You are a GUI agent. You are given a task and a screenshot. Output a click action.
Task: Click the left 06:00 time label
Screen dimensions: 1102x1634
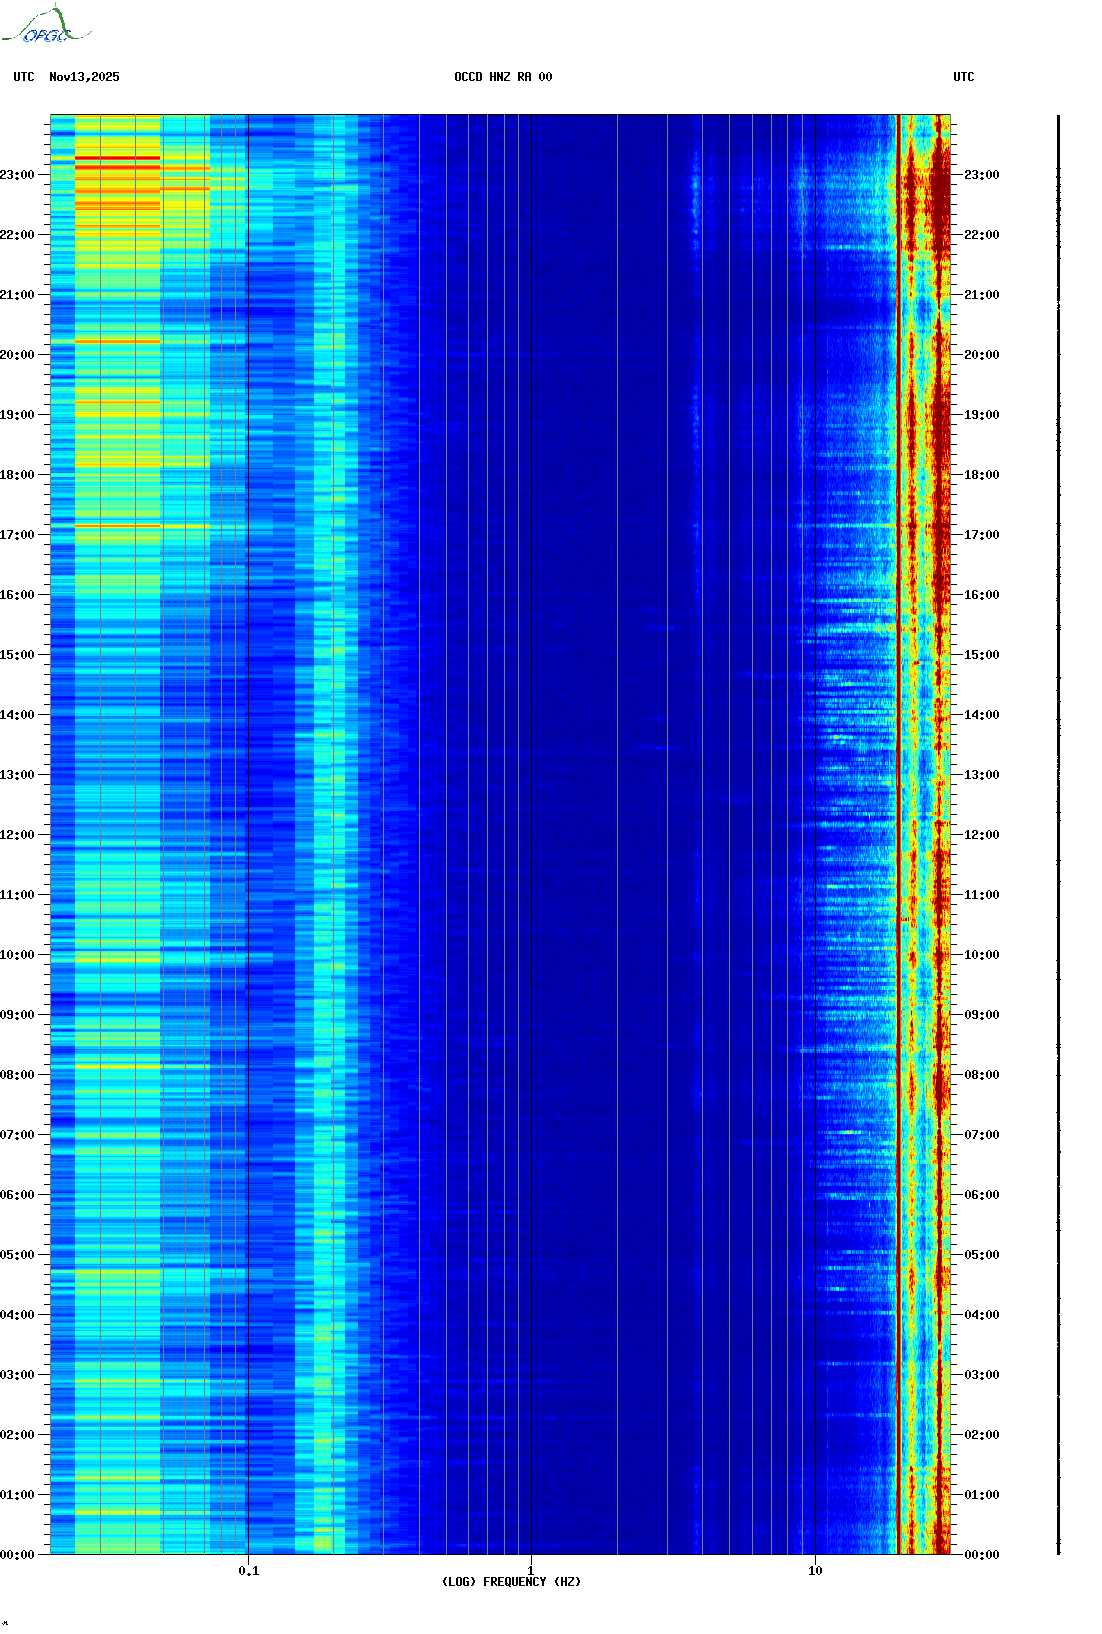(x=17, y=1195)
